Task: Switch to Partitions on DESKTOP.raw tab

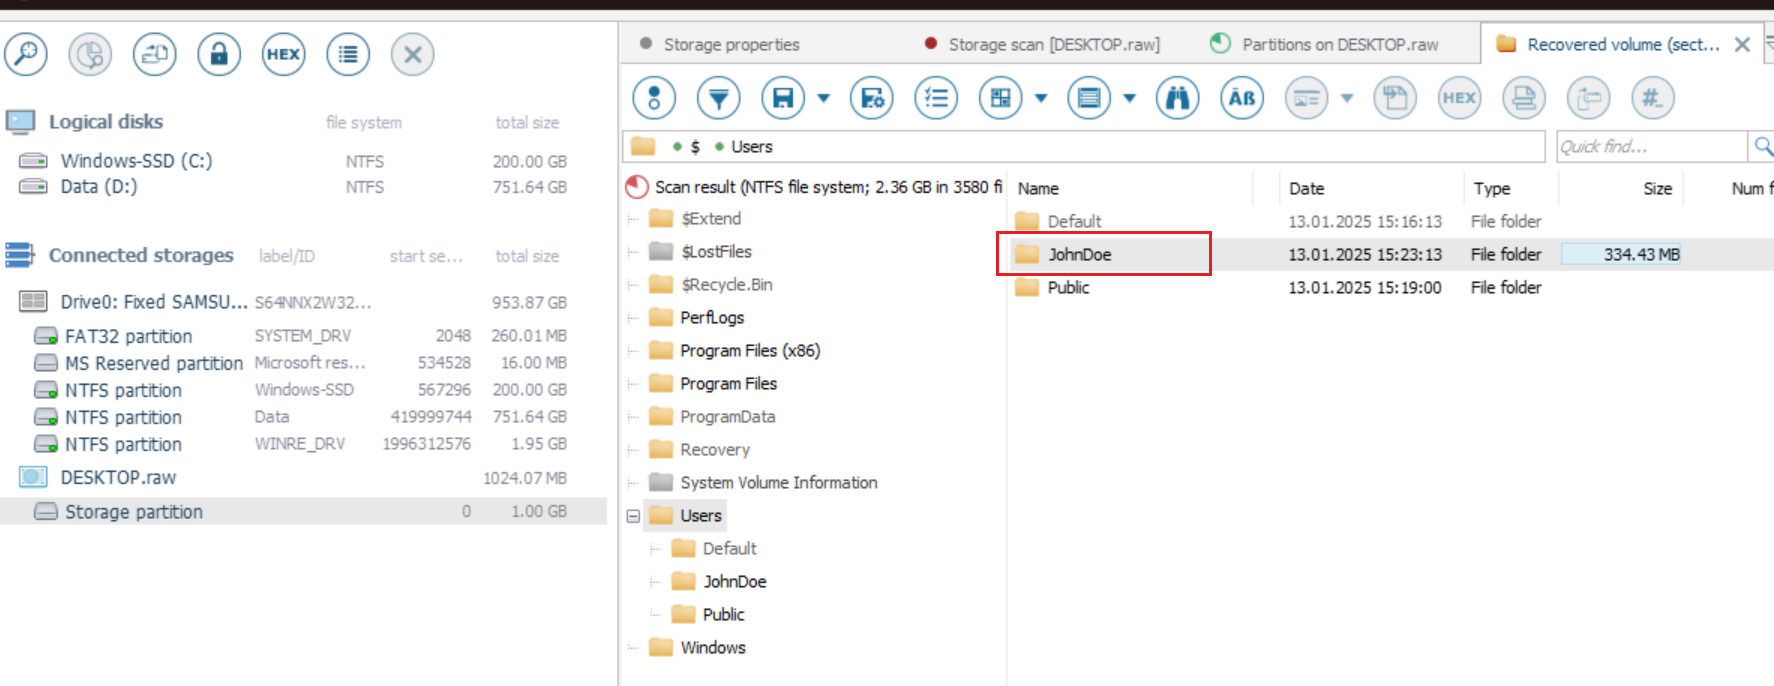Action: click(1339, 45)
